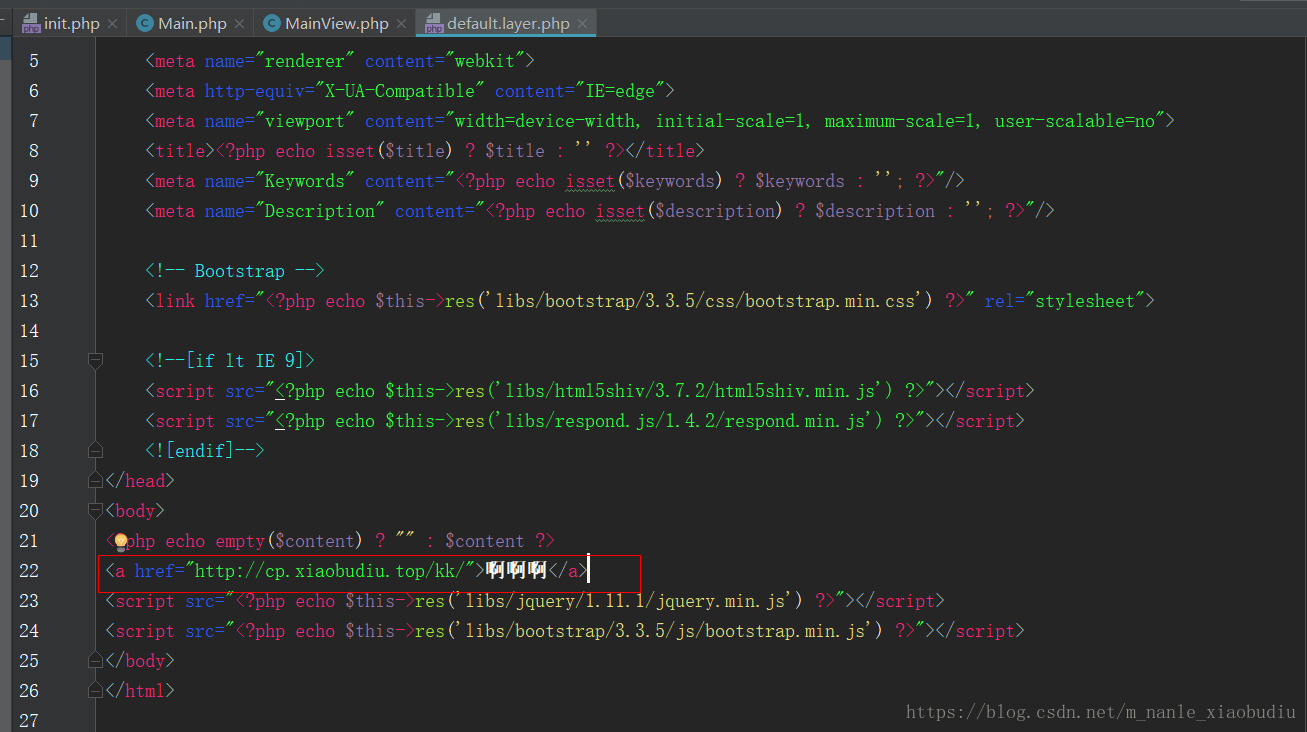Viewport: 1307px width, 732px height.
Task: Open the MainView.php editor tab
Action: point(337,23)
